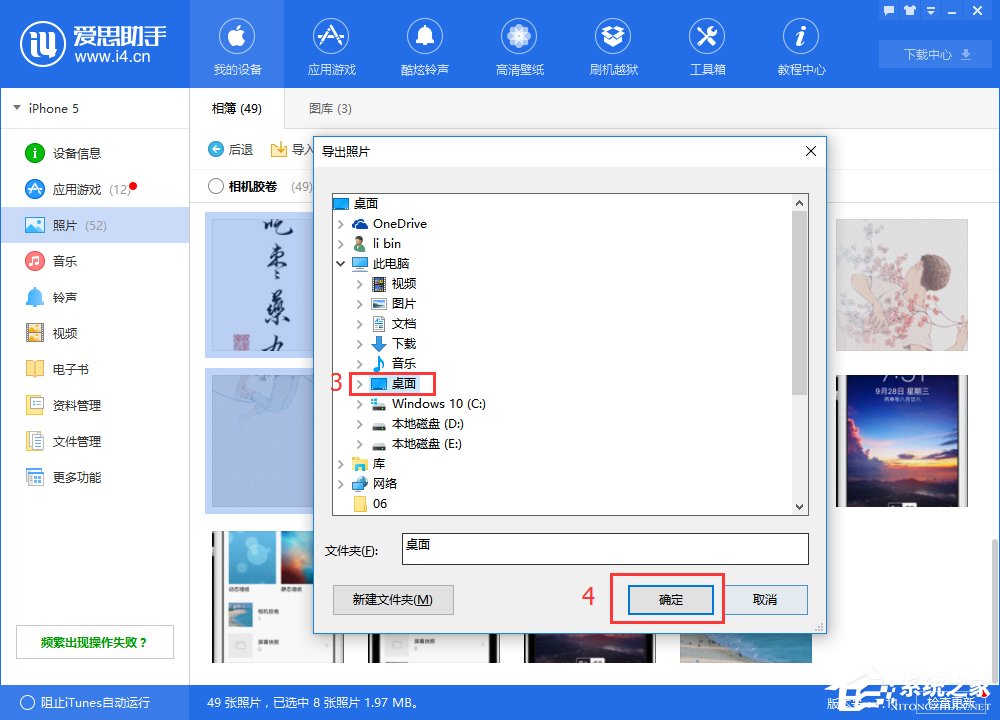Open the 频繁出现操作失败 help link
The image size is (1000, 720).
(95, 641)
